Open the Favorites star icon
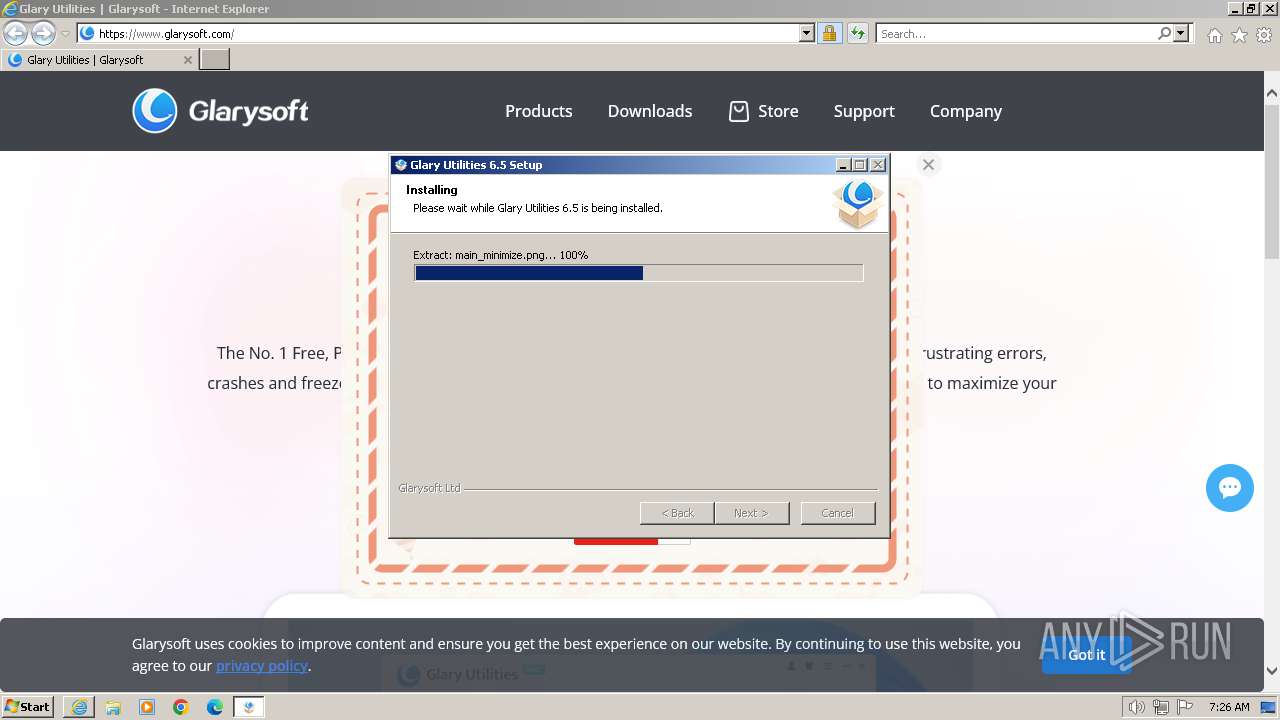 [x=1239, y=35]
